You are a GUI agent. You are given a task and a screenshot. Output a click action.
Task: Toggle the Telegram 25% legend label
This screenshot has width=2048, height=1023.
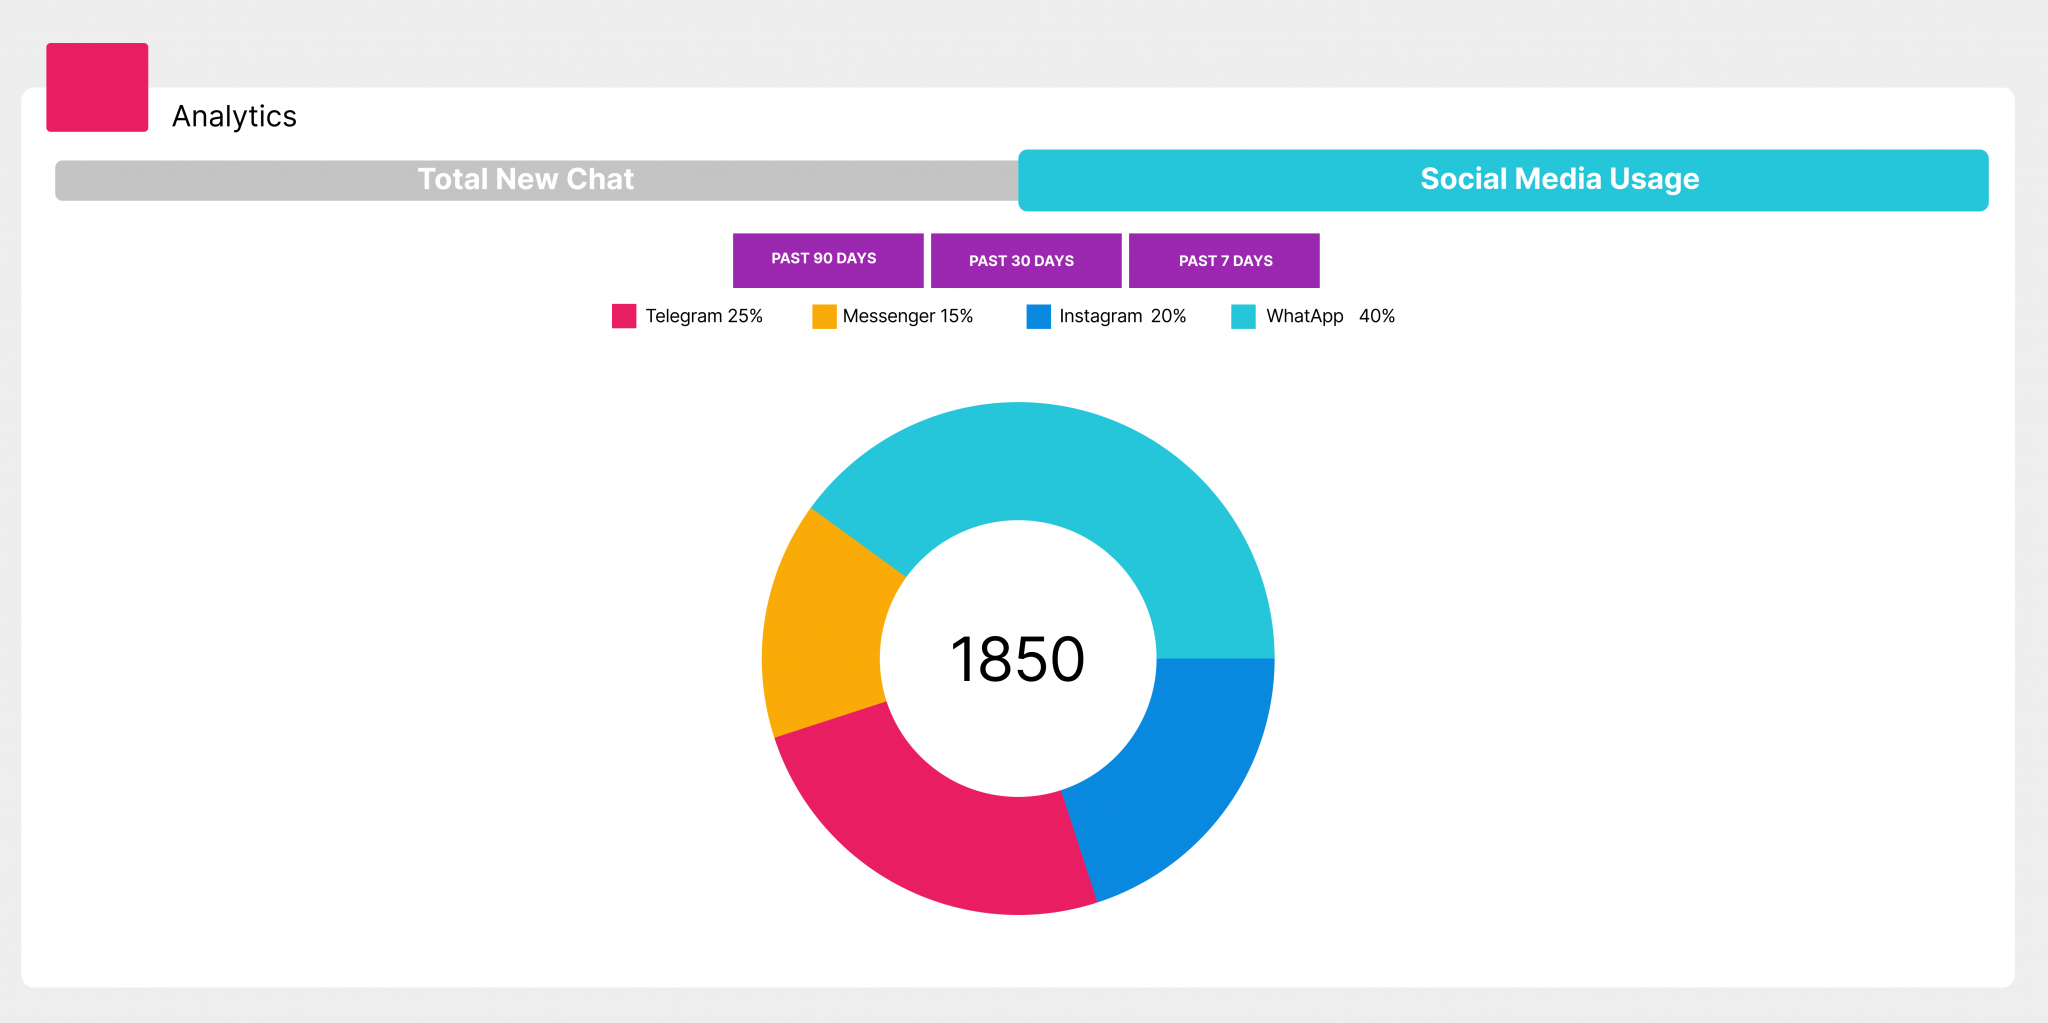[x=704, y=316]
